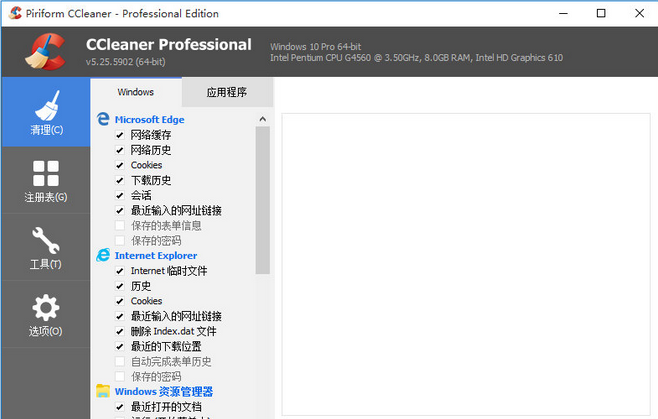Uncheck Internet 临时文件 checkbox
658x419 pixels.
coord(120,271)
